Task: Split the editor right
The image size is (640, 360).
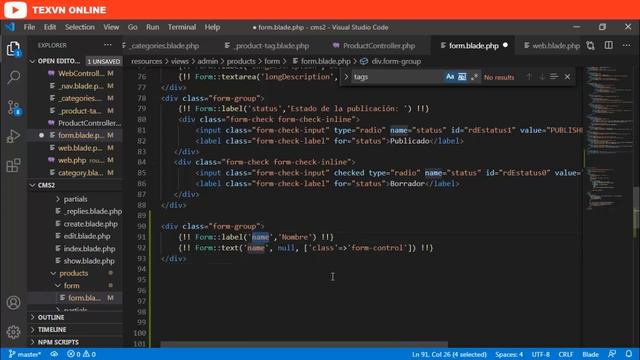Action: tap(609, 45)
